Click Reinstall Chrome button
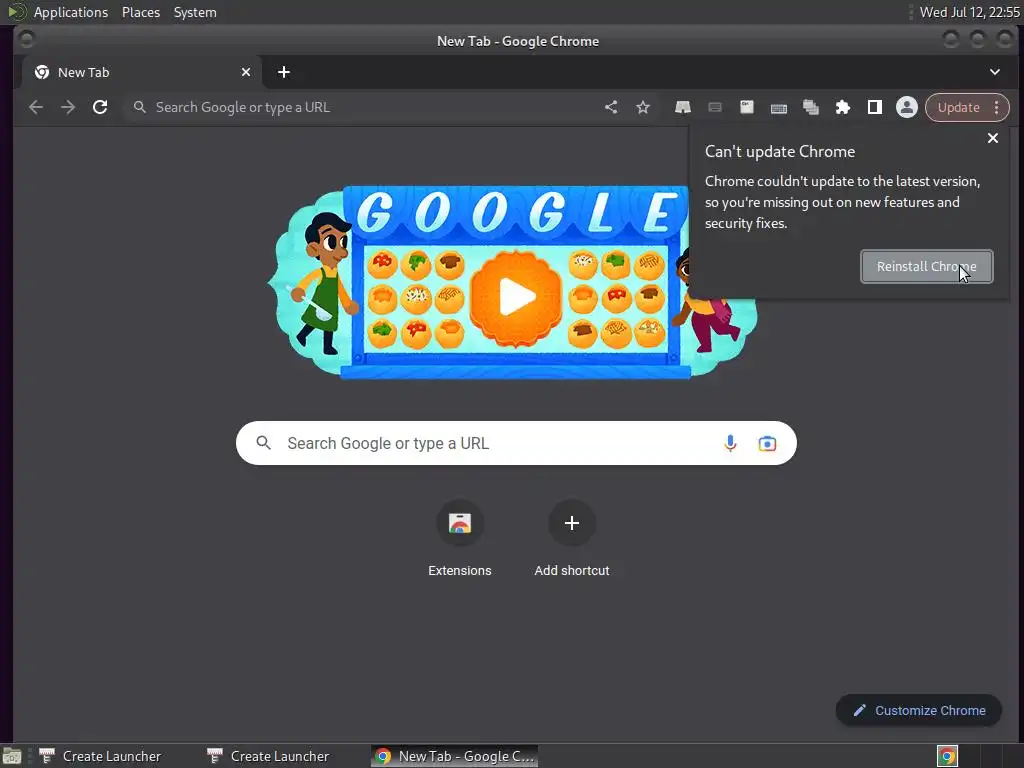 click(x=927, y=266)
